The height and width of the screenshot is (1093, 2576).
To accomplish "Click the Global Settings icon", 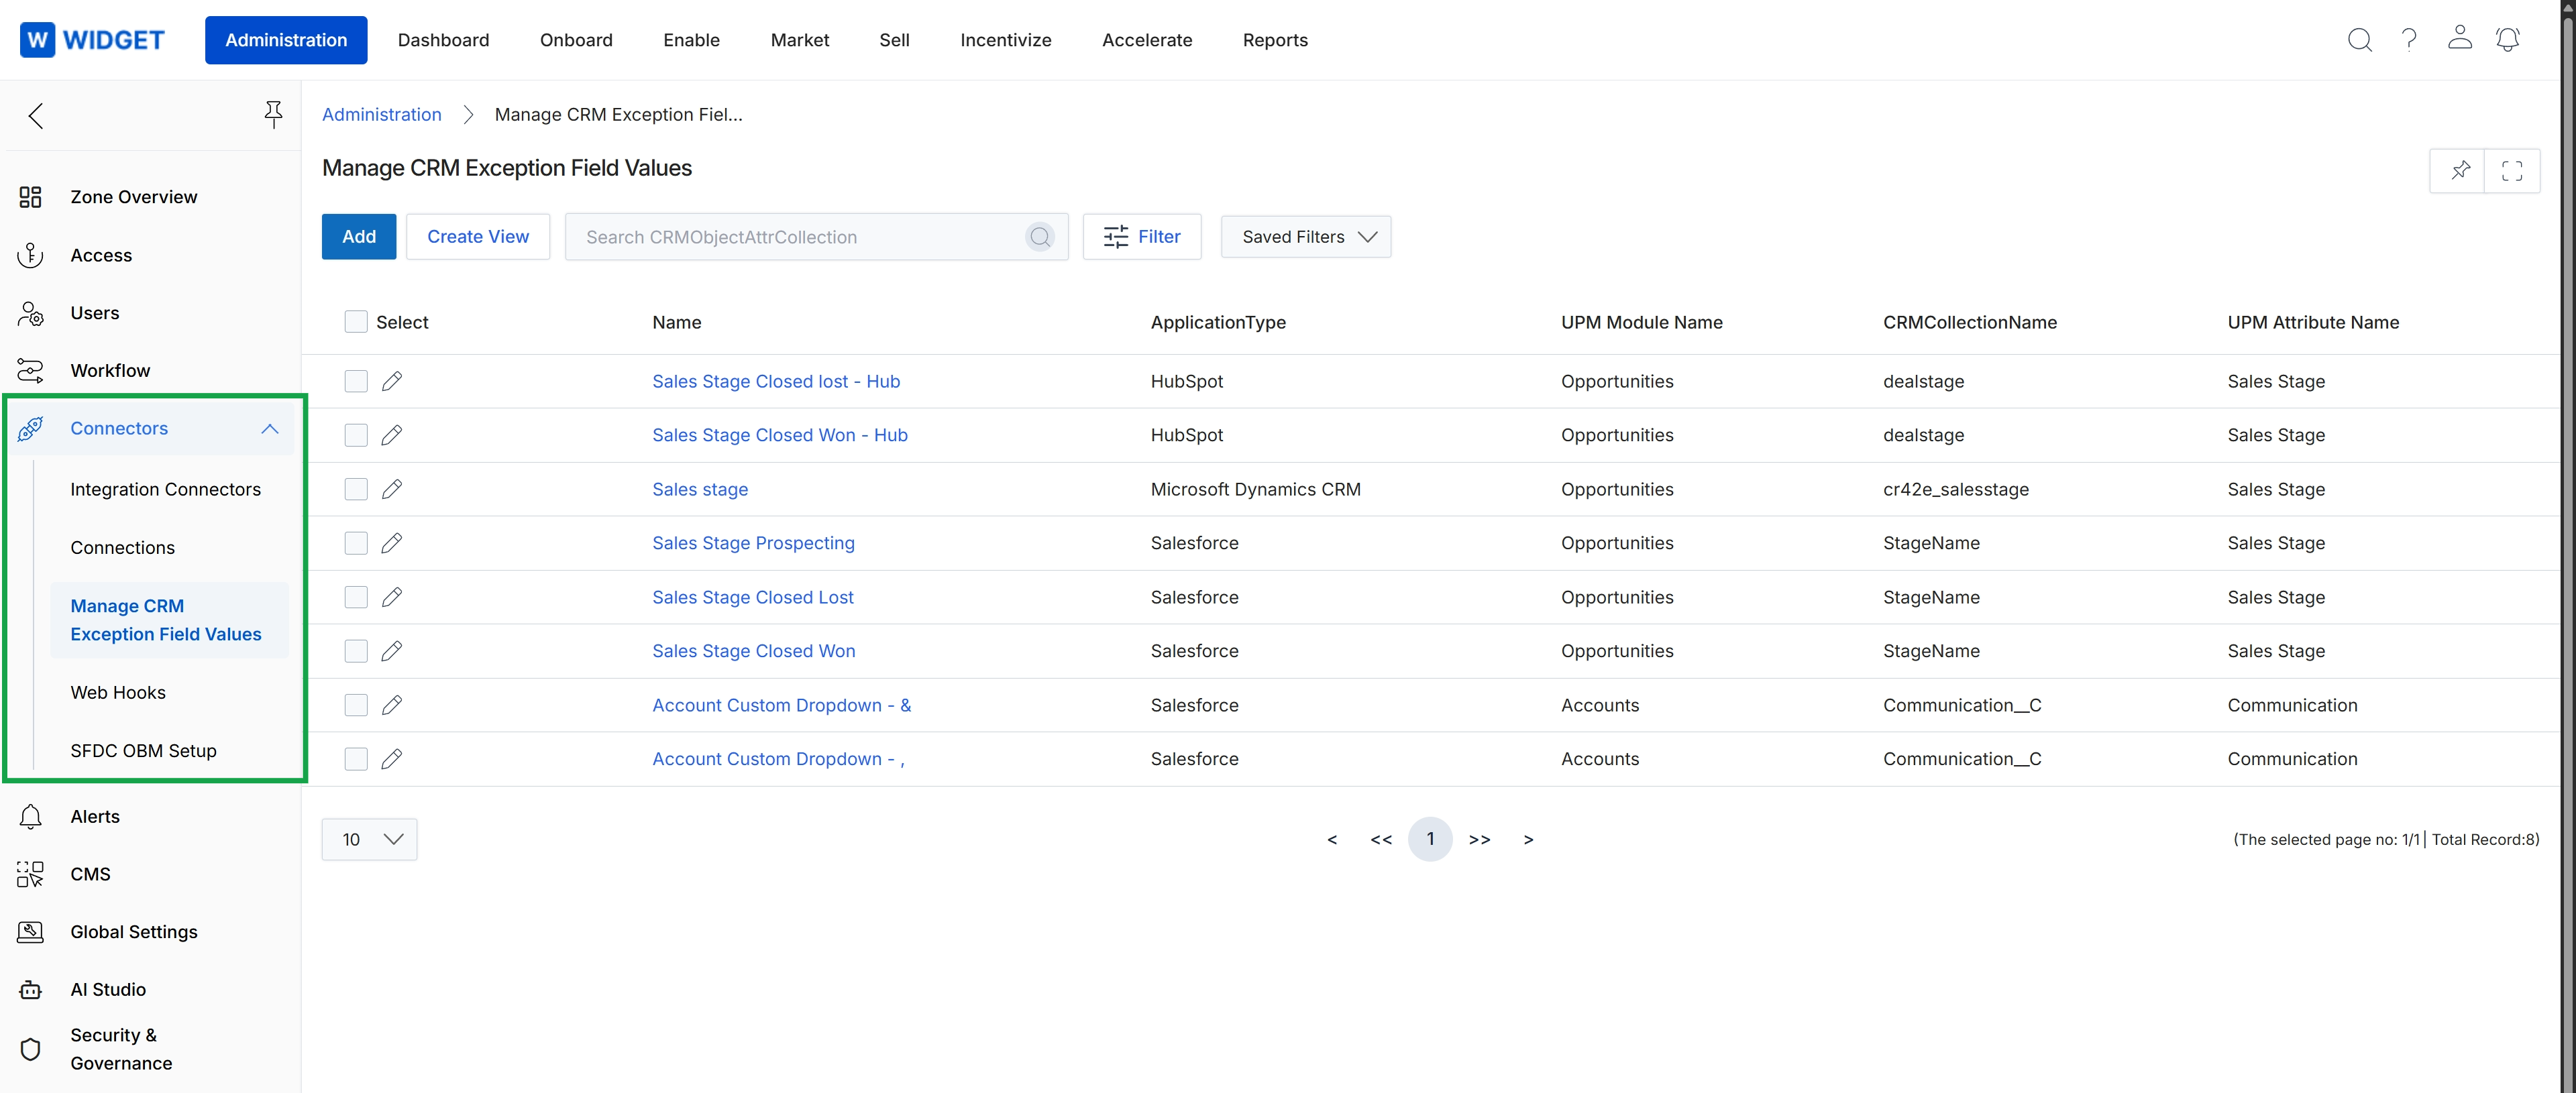I will [x=30, y=932].
